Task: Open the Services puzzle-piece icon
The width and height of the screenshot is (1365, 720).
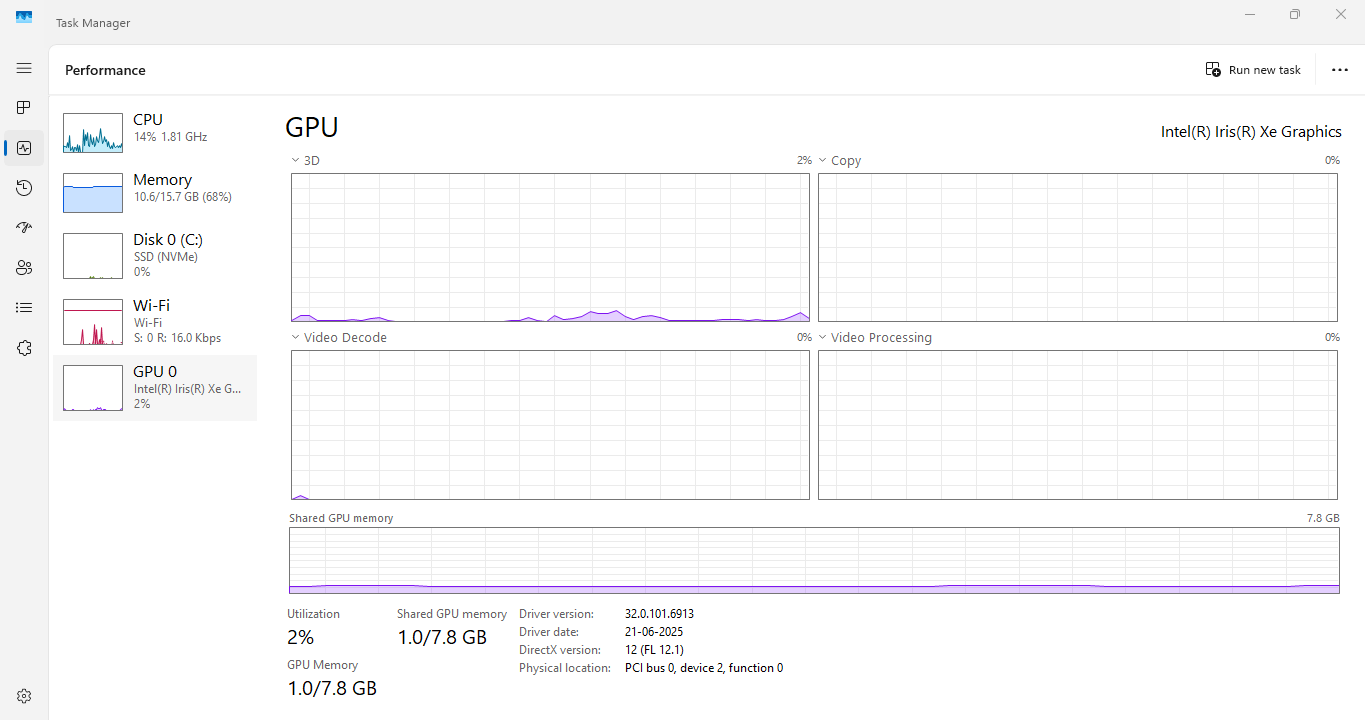Action: (x=24, y=348)
